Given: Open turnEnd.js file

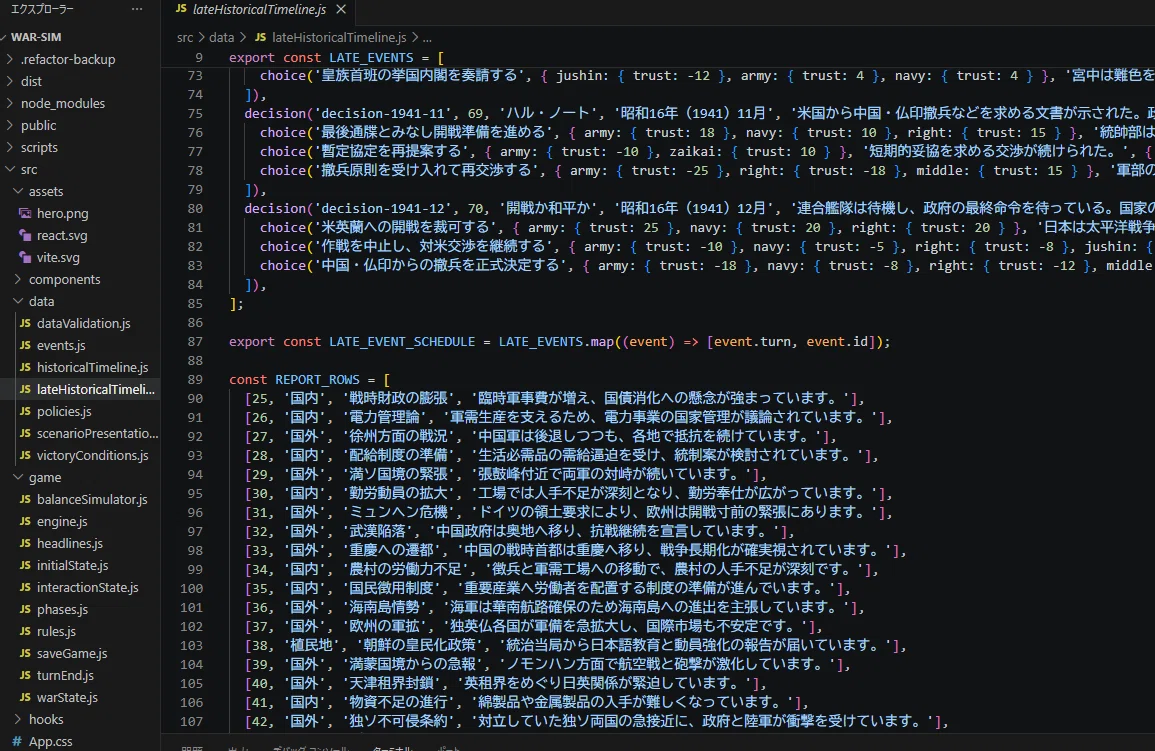Looking at the screenshot, I should click(66, 675).
